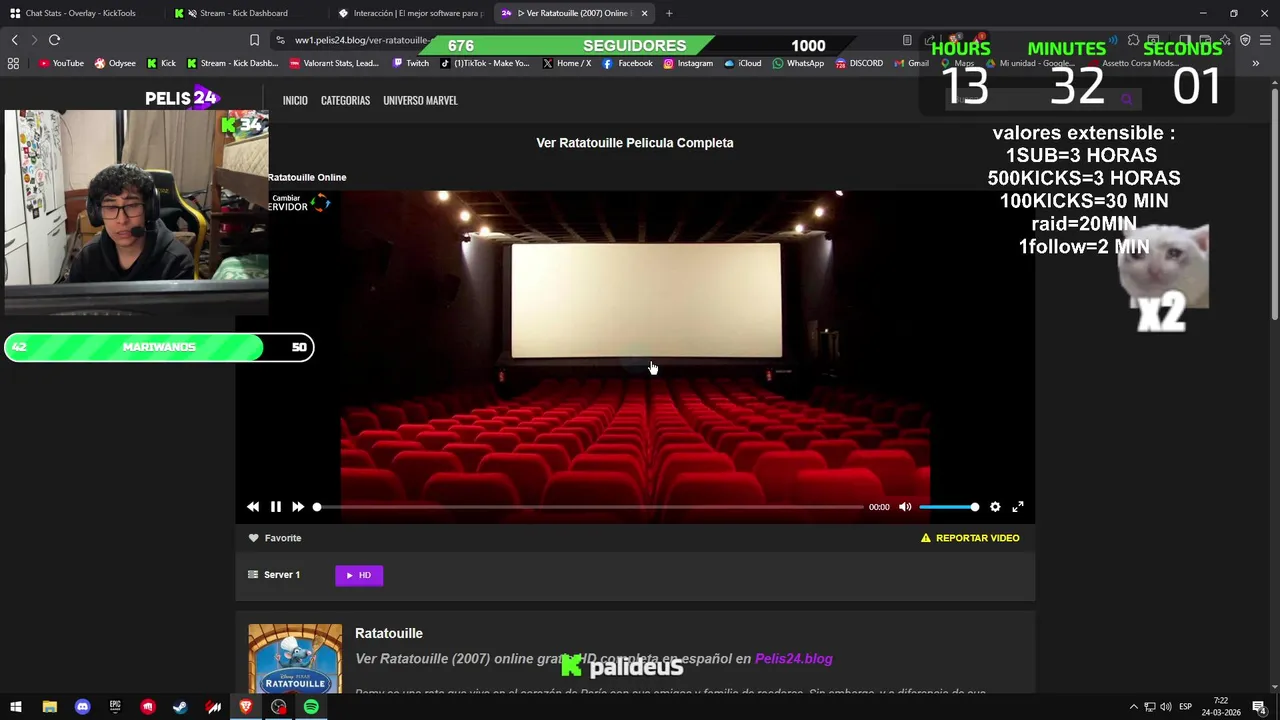
Task: Open Instagram bookmark
Action: pos(688,63)
